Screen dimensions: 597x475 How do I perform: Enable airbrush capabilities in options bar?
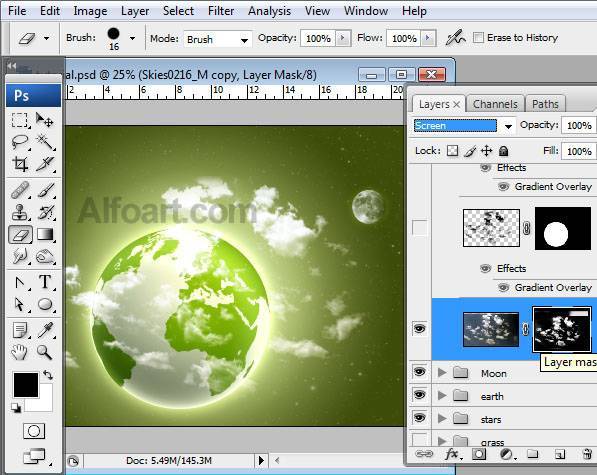pyautogui.click(x=455, y=38)
